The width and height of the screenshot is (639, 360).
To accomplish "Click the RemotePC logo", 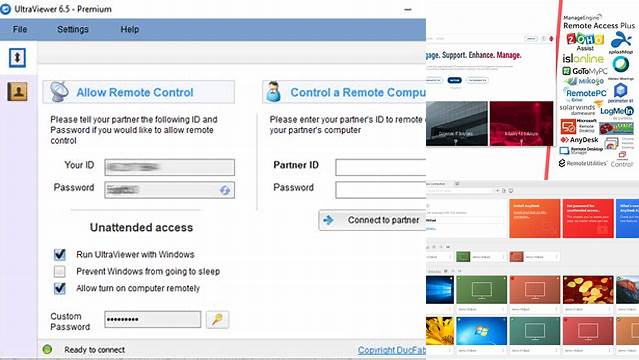I will coord(585,94).
